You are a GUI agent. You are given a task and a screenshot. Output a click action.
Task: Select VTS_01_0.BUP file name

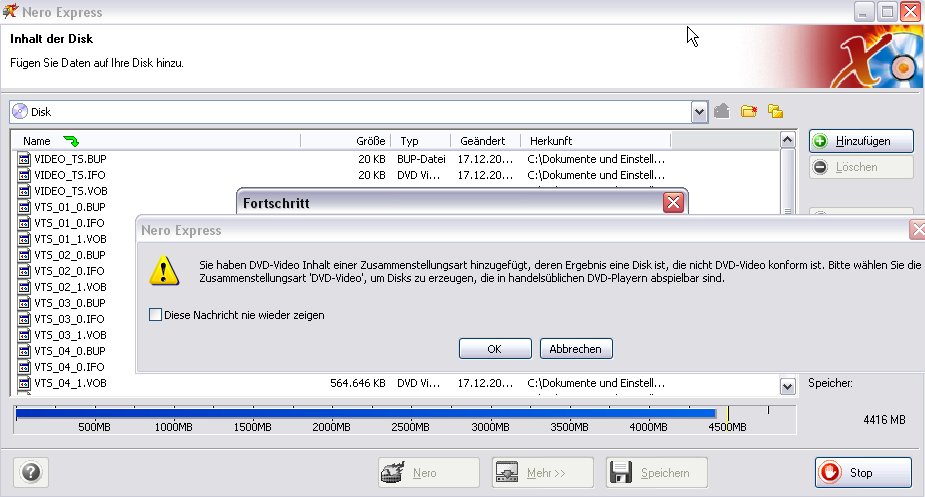pyautogui.click(x=70, y=207)
